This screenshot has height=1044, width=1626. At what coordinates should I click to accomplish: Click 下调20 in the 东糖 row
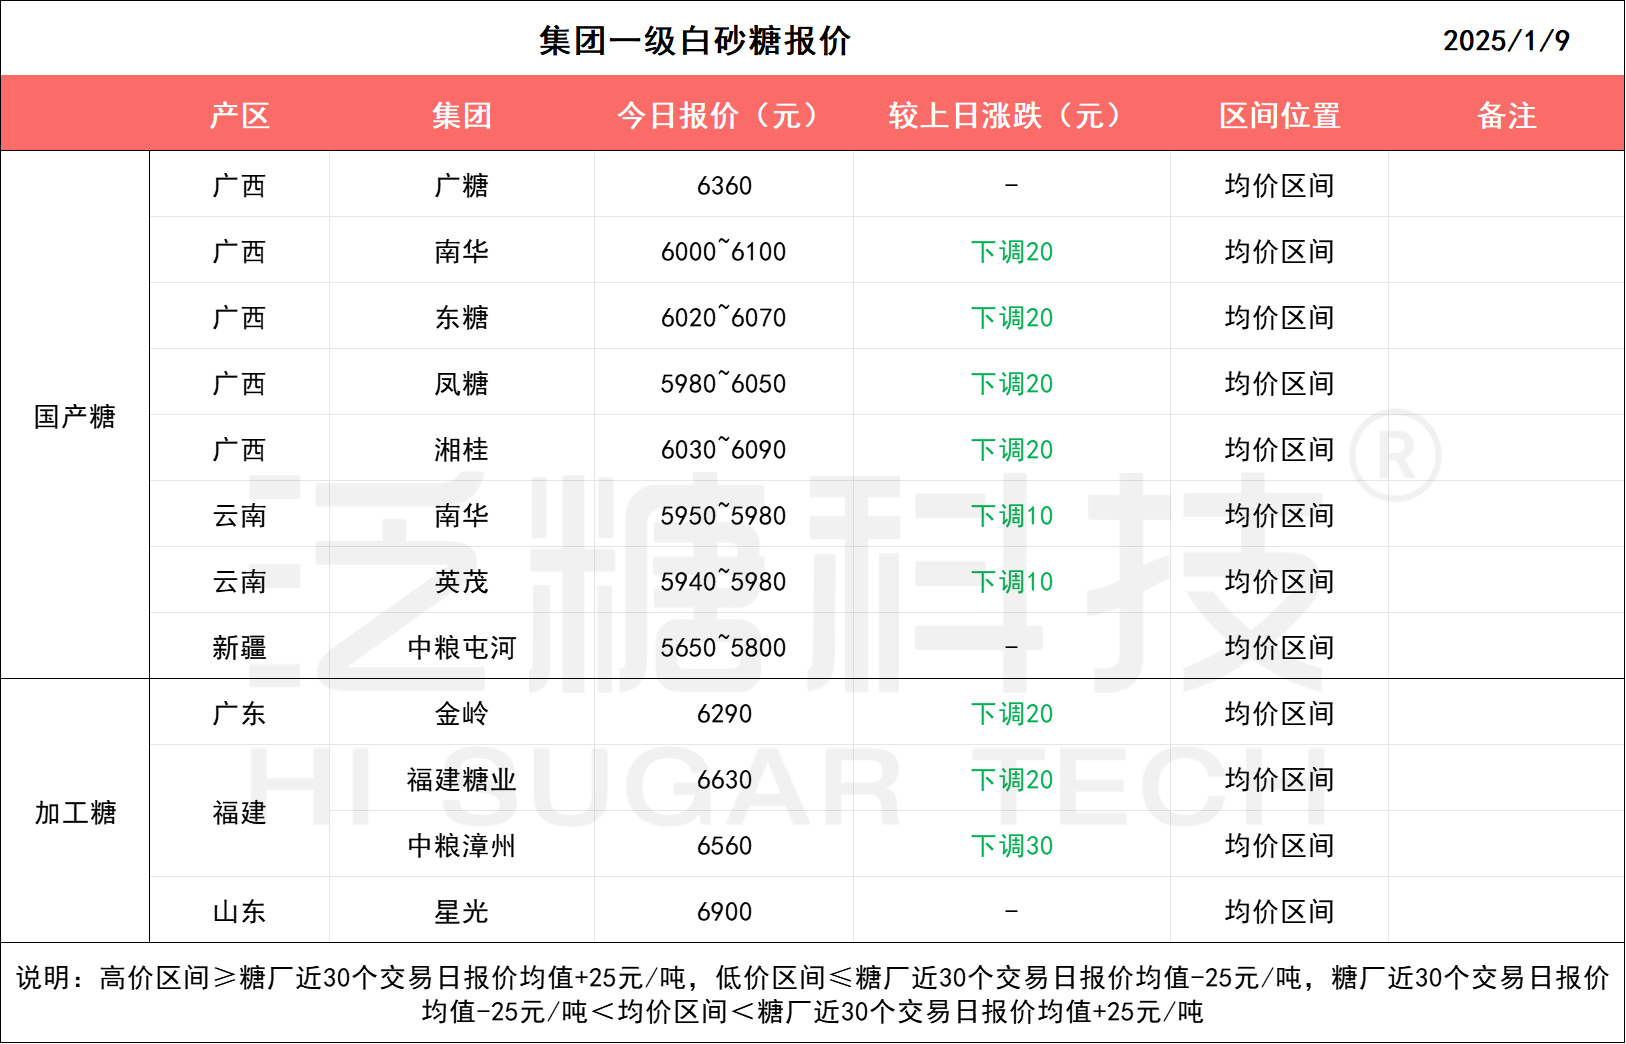[x=1012, y=317]
